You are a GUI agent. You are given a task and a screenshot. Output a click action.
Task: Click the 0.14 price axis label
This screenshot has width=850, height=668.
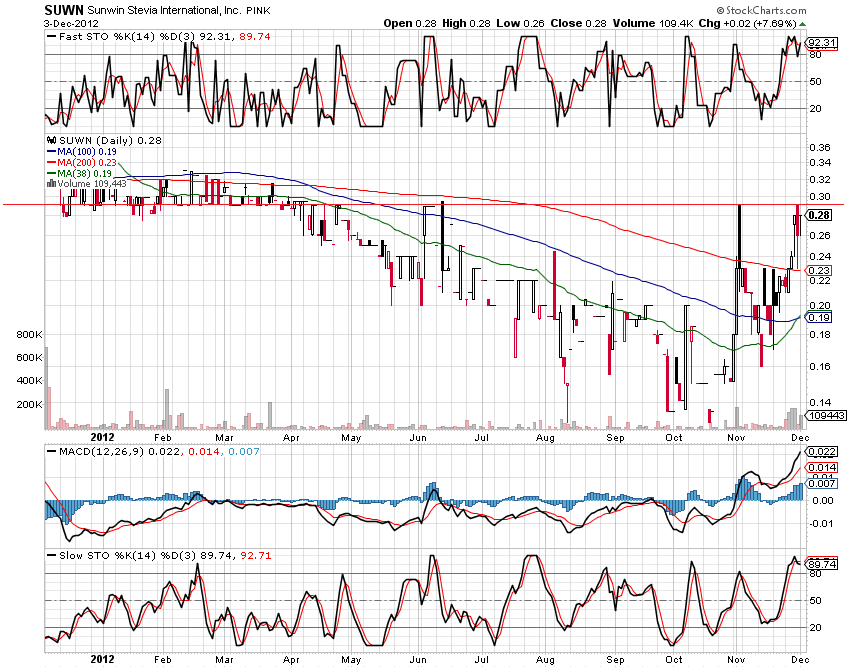click(819, 402)
